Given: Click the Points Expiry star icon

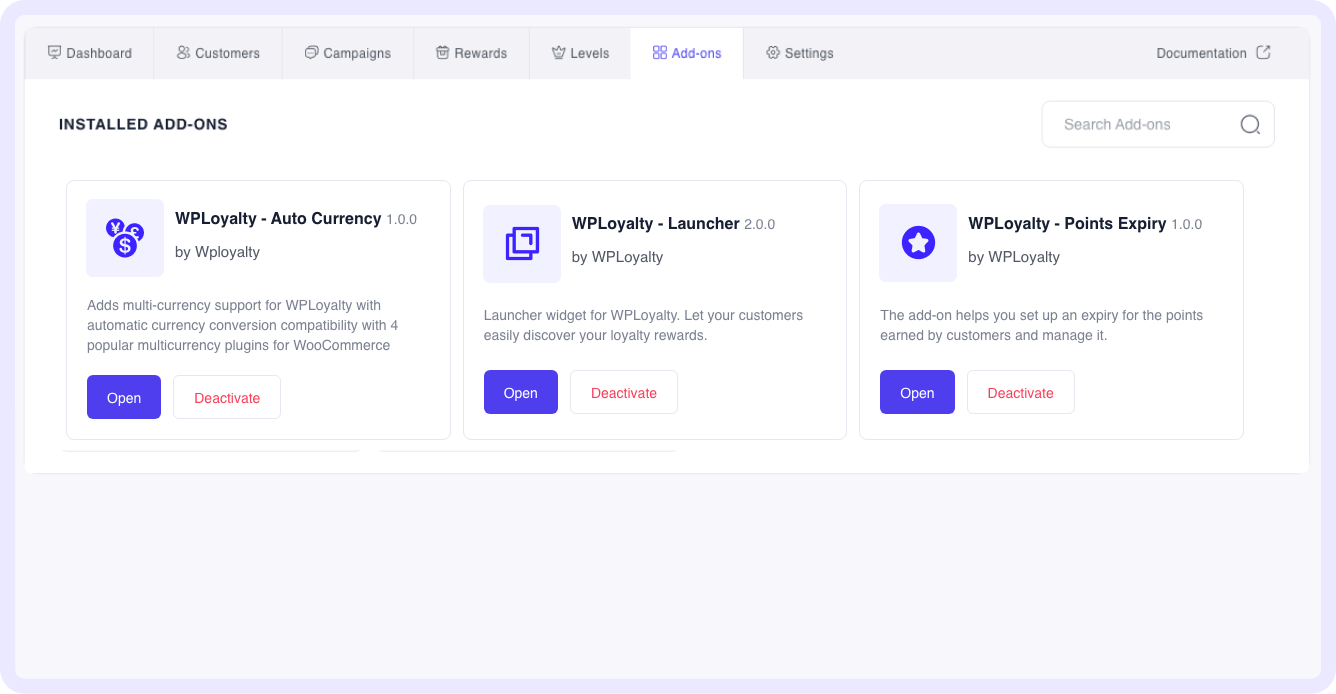Looking at the screenshot, I should pos(918,243).
